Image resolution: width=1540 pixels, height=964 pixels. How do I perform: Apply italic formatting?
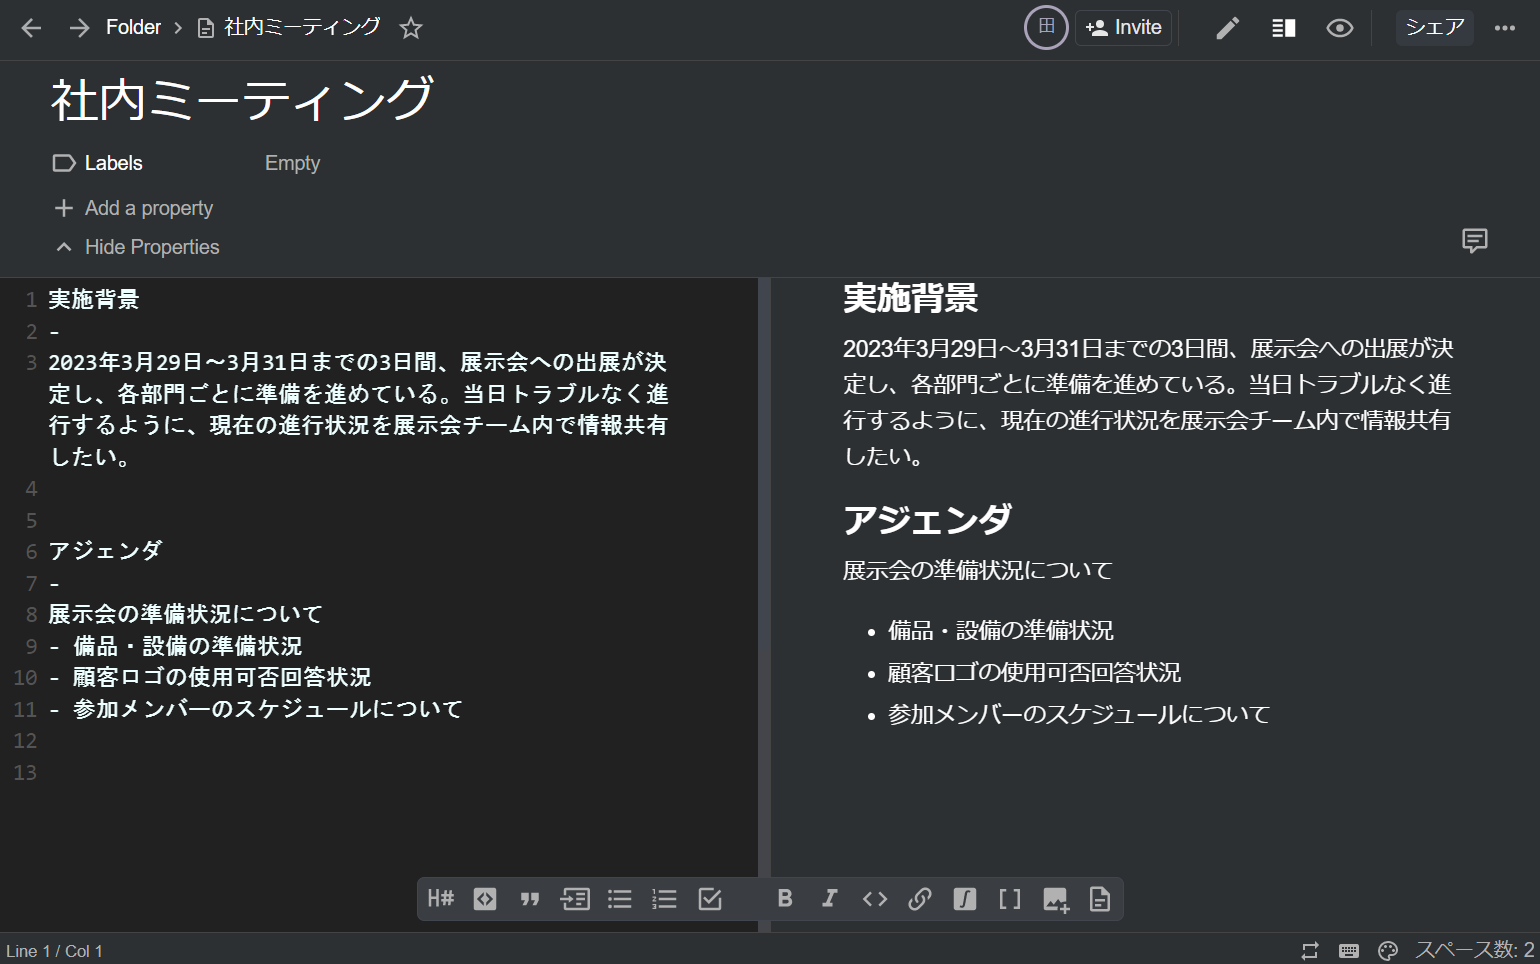click(x=829, y=899)
